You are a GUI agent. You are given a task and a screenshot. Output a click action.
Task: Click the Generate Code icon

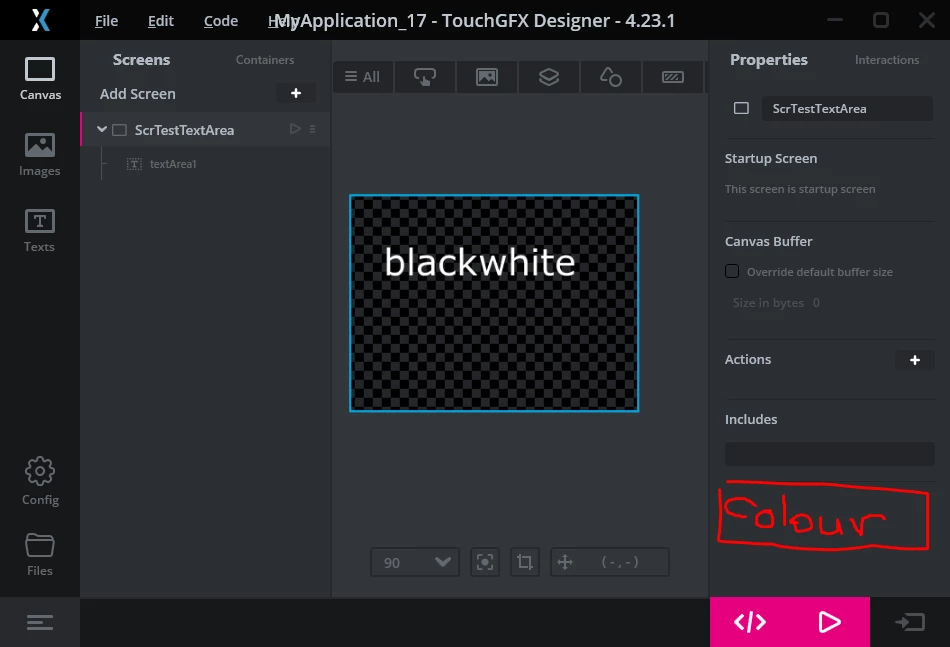coord(750,622)
